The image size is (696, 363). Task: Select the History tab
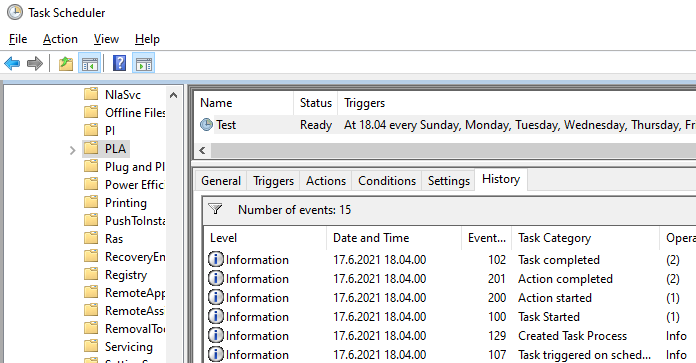(501, 179)
